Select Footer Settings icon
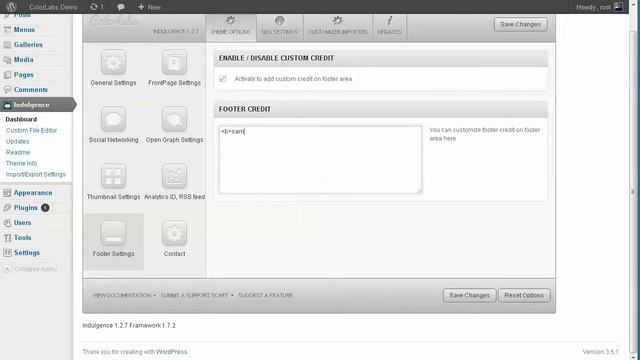 tap(113, 233)
